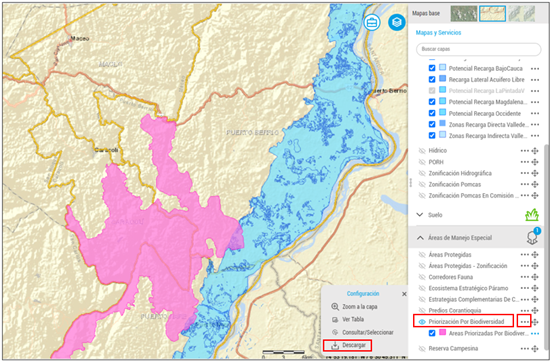Uncheck Potencial Recarga BajoCauca layer
The height and width of the screenshot is (361, 551).
(x=432, y=68)
